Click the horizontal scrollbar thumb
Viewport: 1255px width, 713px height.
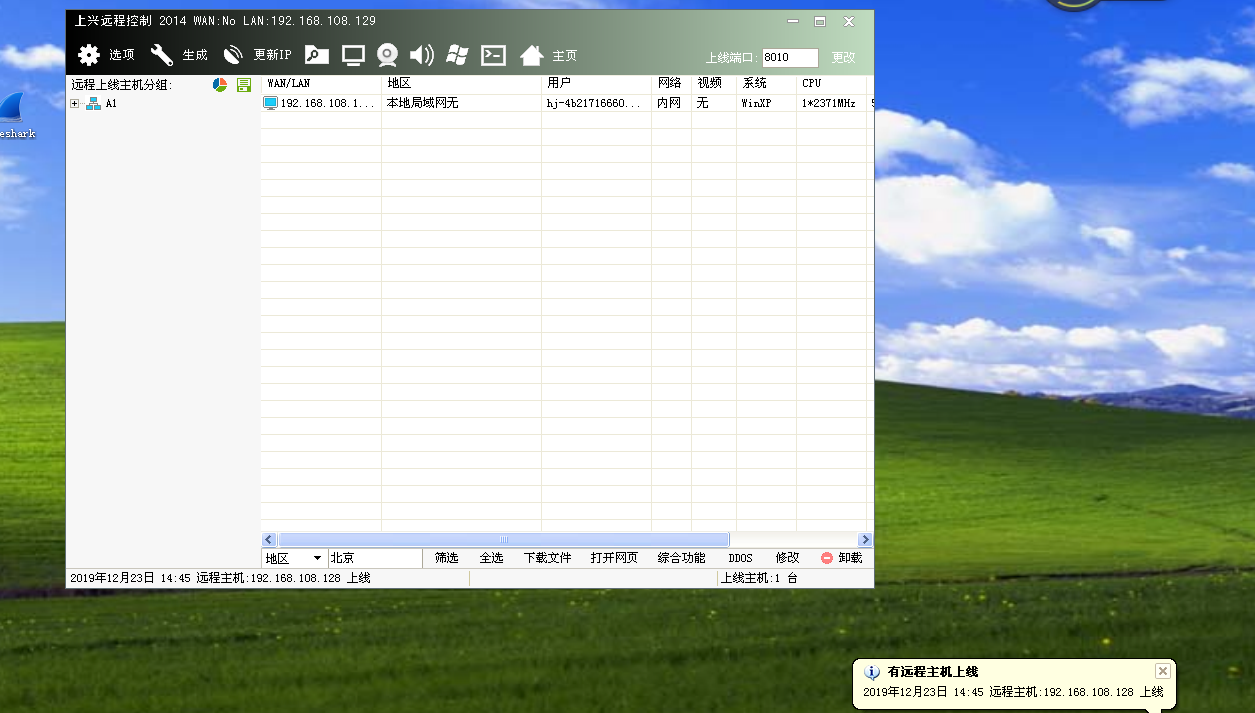coord(503,540)
